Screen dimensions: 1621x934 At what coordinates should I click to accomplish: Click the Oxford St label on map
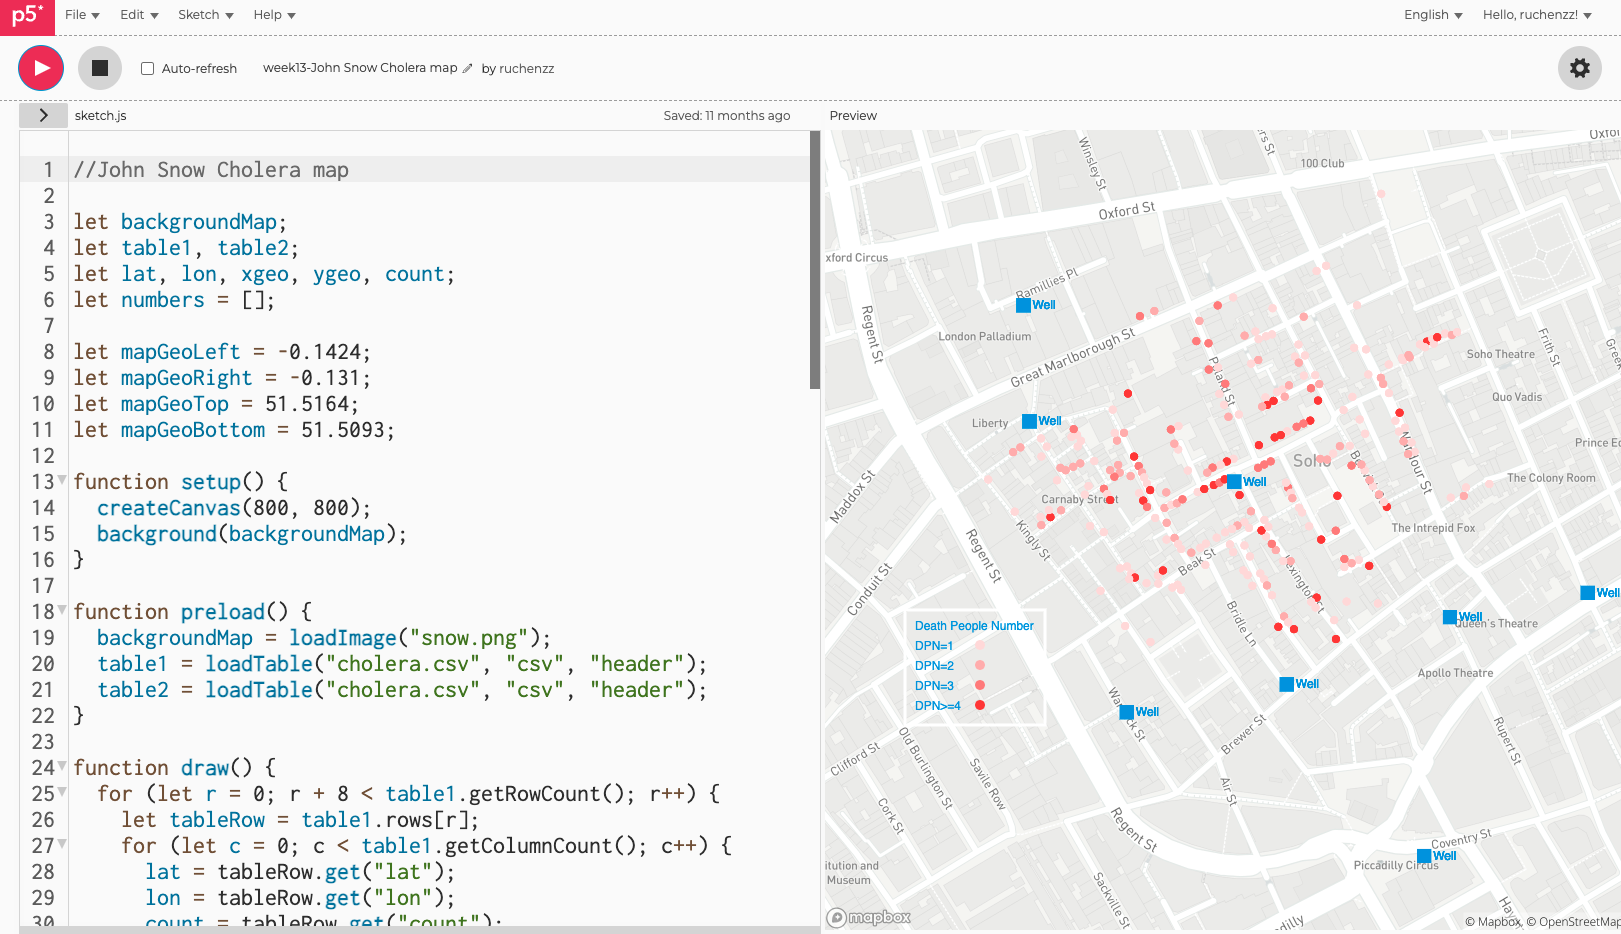click(1127, 210)
